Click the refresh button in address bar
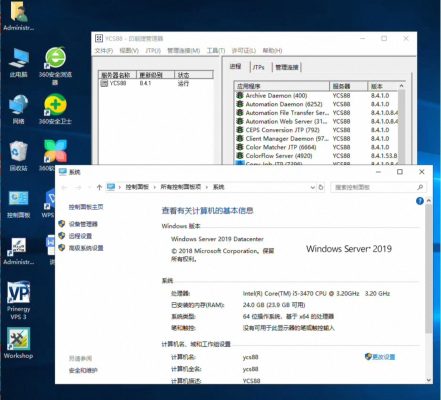The image size is (441, 400). click(321, 187)
